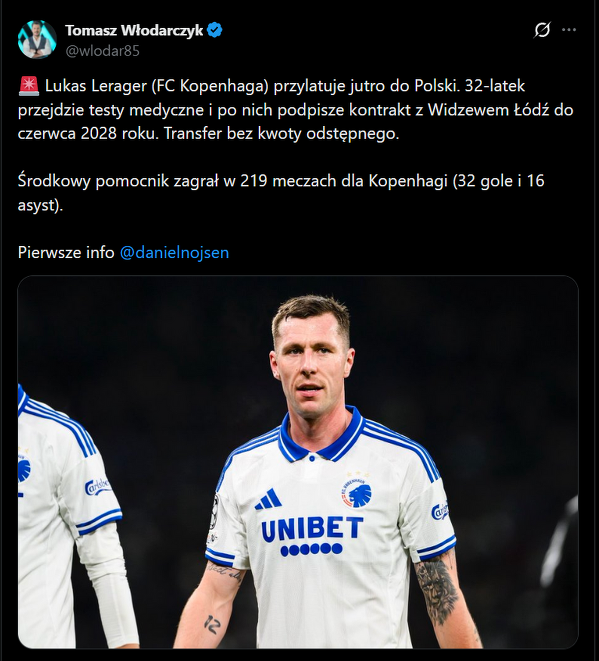Click the 'Pierwsze info' text
This screenshot has width=599, height=661.
66,253
